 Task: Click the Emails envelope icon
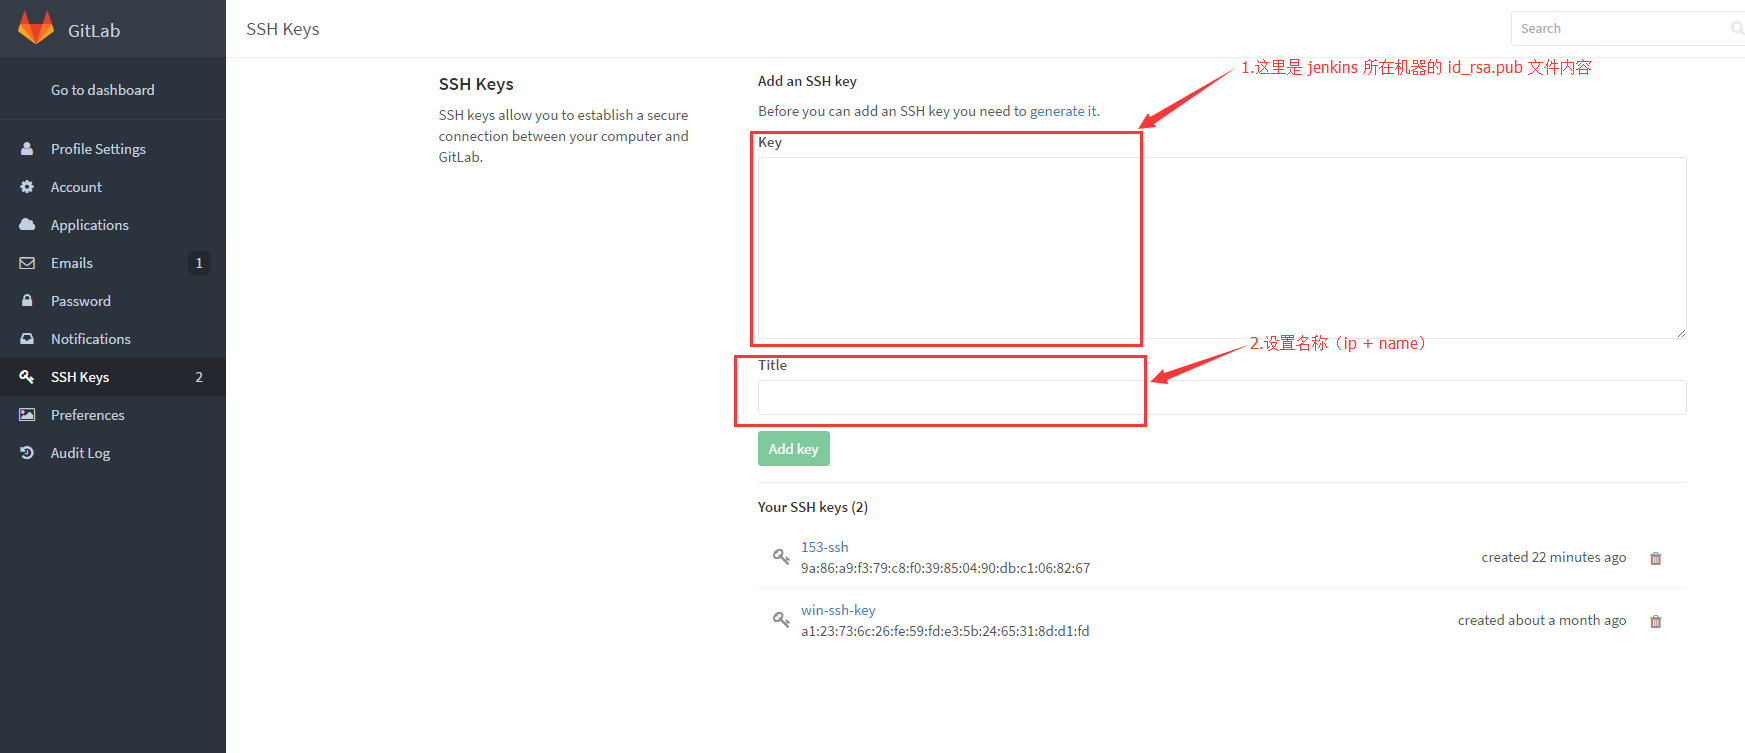pos(27,263)
